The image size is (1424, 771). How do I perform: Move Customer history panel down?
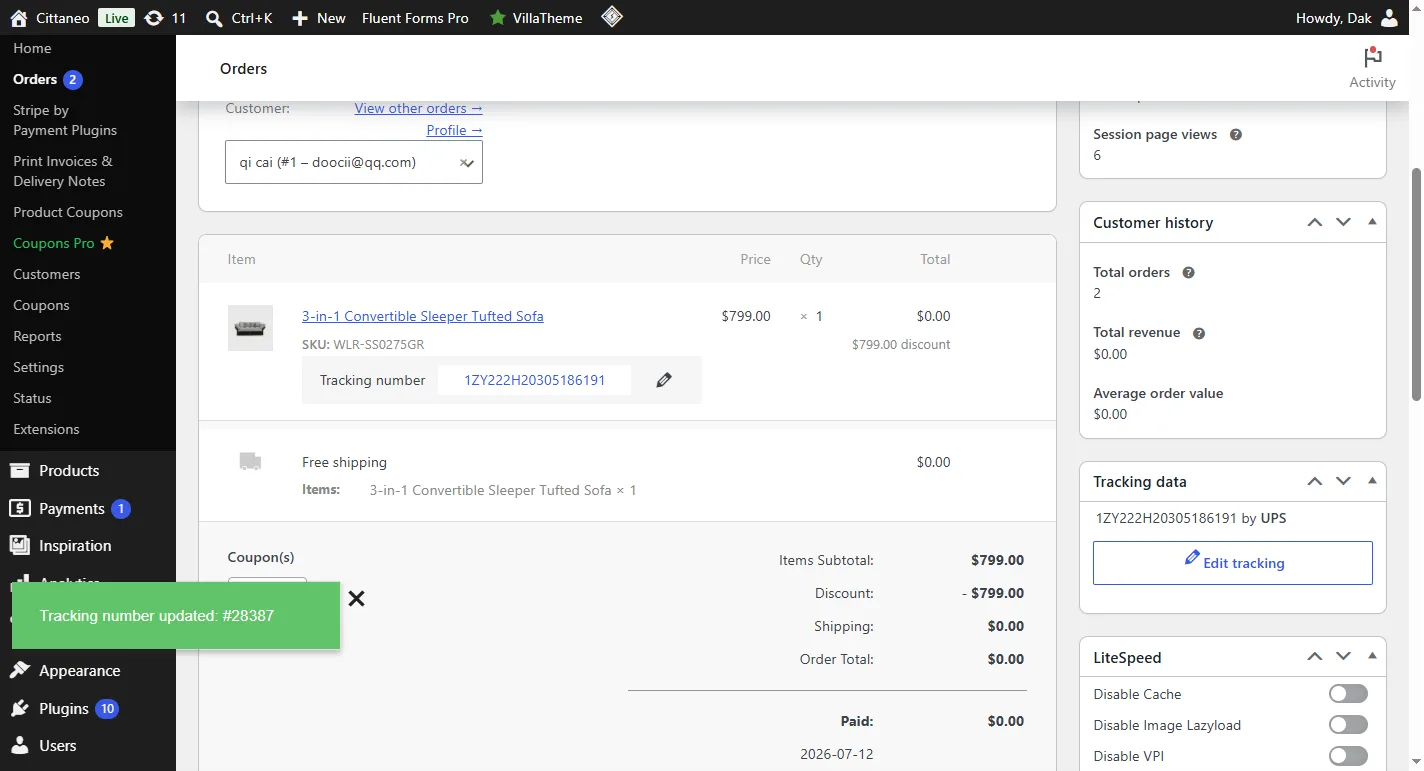(x=1343, y=222)
